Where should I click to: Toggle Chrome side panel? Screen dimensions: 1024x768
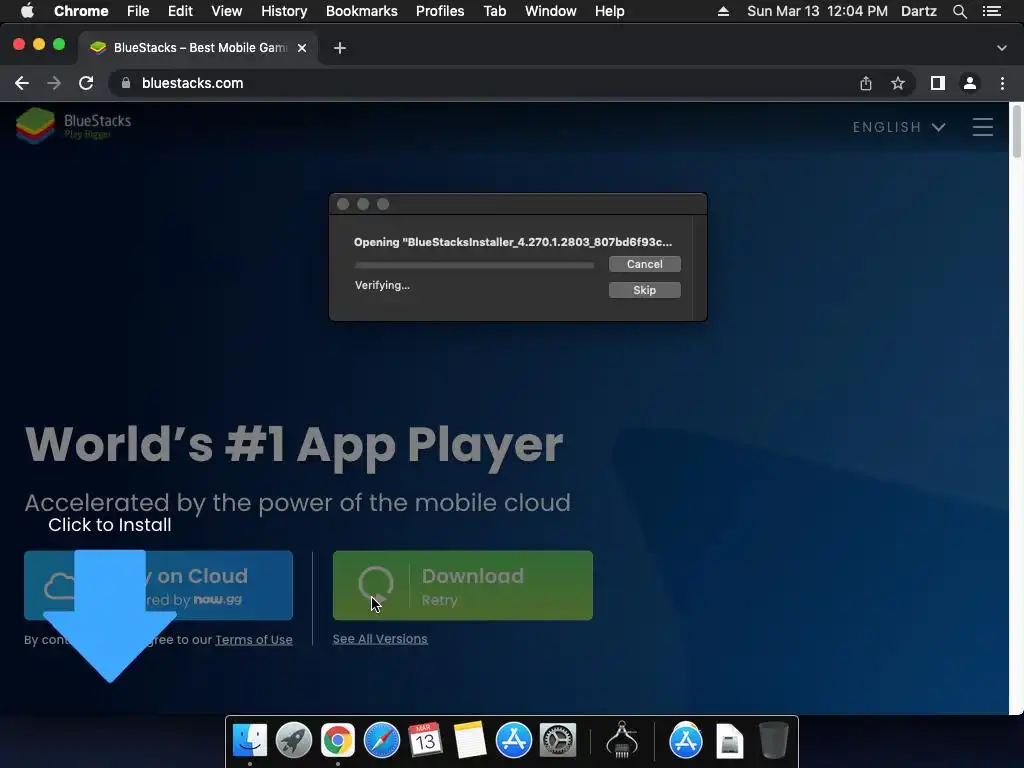(x=938, y=83)
